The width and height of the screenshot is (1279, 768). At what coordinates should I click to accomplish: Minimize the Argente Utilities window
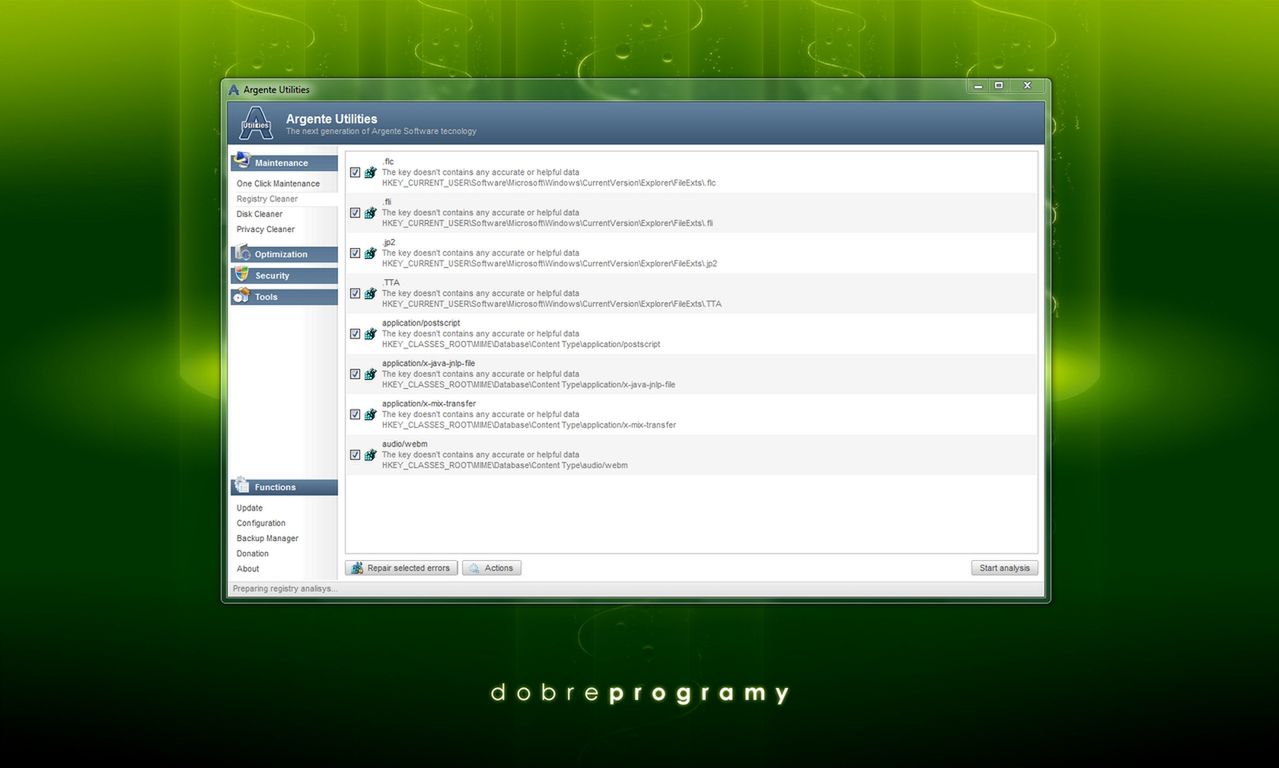(x=978, y=86)
